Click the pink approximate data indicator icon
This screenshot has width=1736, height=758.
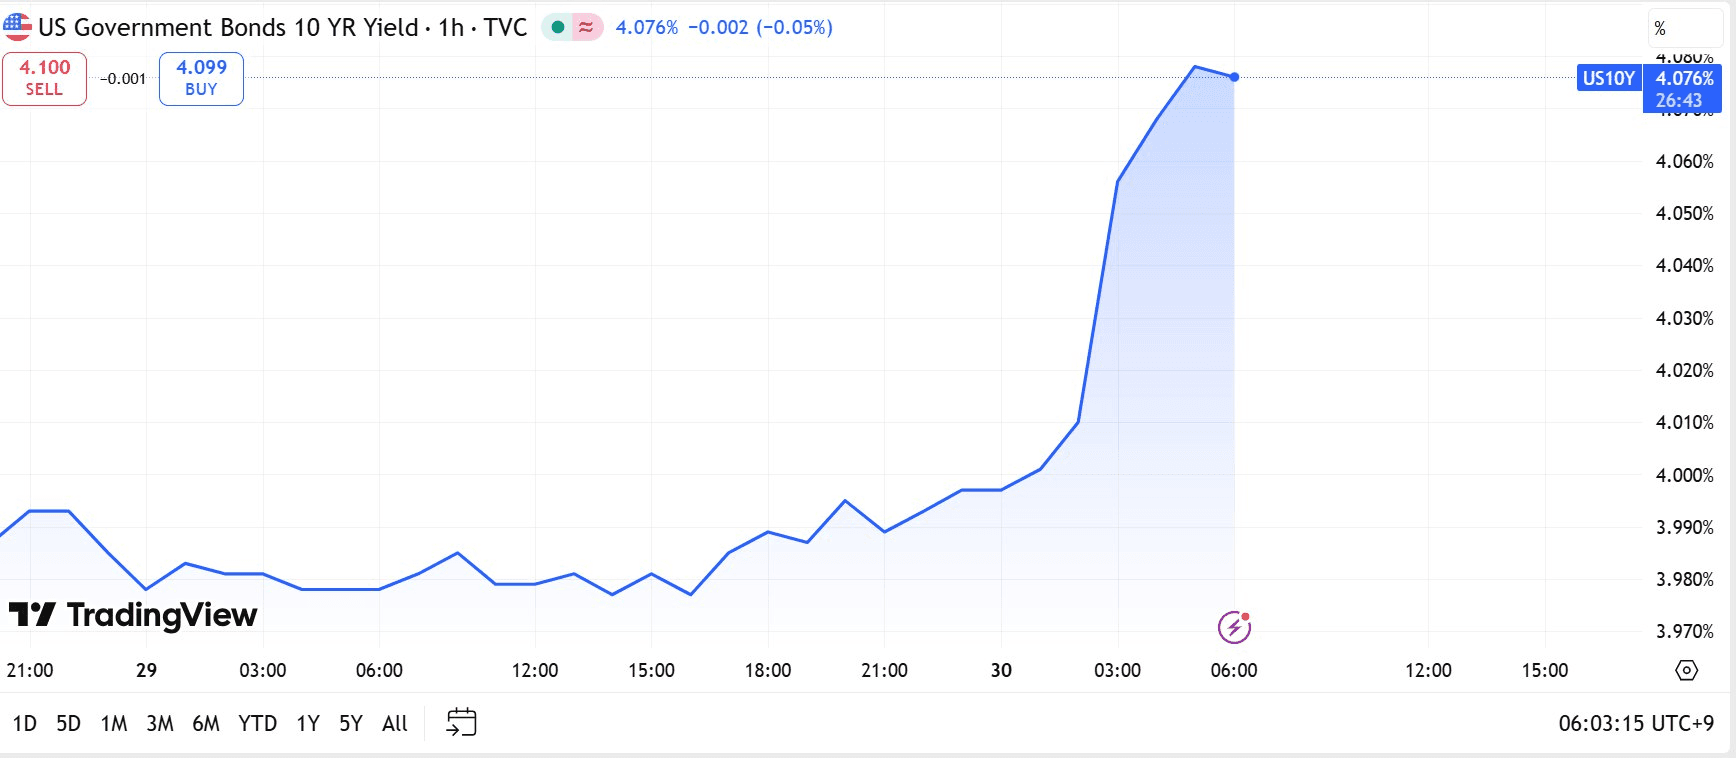point(586,27)
